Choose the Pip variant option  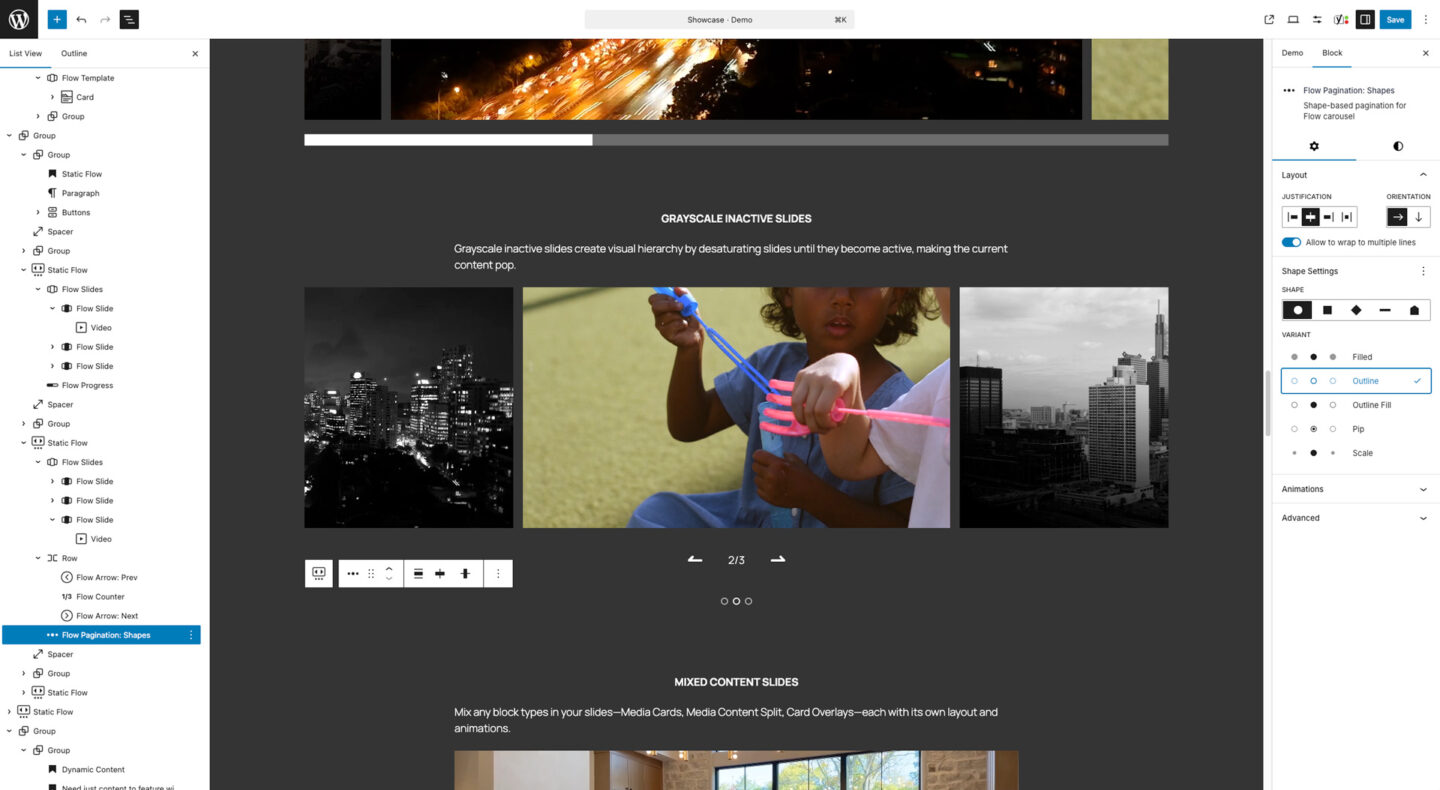(x=1356, y=429)
